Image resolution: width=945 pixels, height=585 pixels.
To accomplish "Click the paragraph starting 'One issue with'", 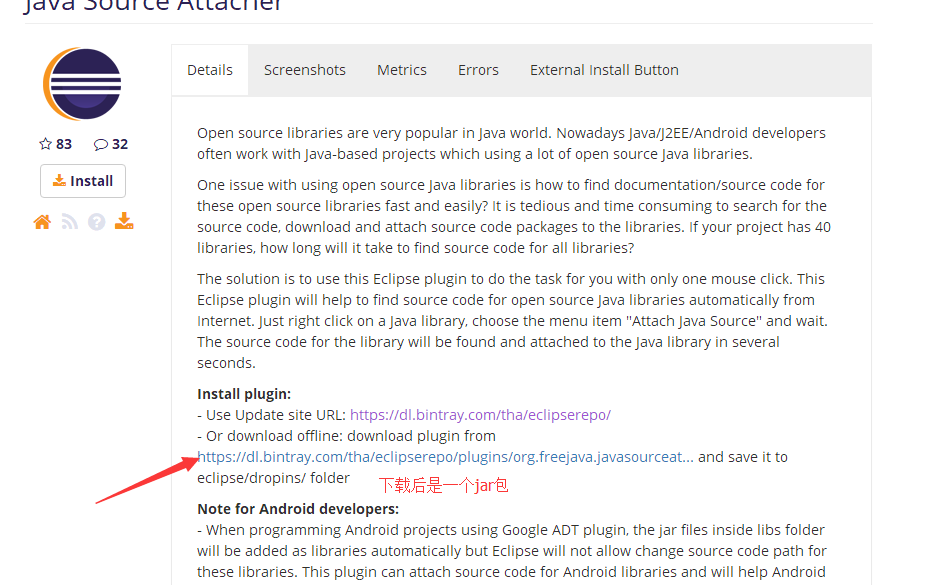I will coord(513,216).
